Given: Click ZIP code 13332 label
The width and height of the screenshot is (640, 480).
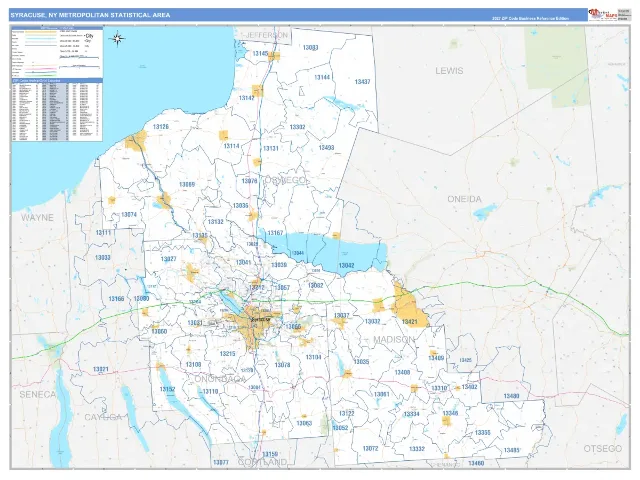Looking at the screenshot, I should [x=417, y=449].
